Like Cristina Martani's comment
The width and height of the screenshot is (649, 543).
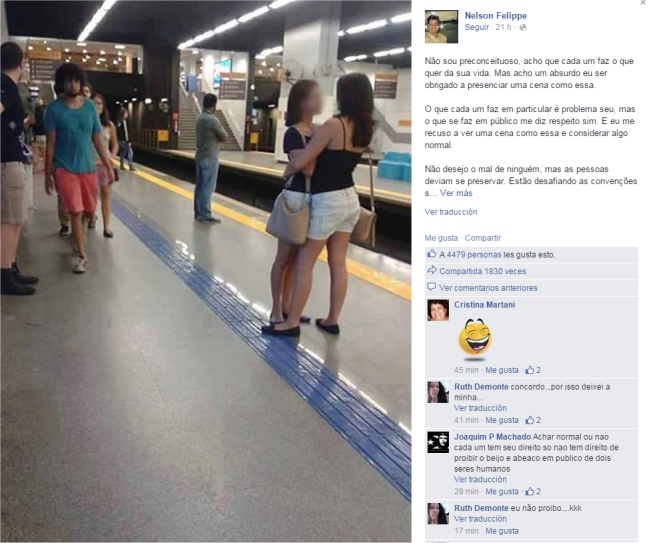click(502, 370)
